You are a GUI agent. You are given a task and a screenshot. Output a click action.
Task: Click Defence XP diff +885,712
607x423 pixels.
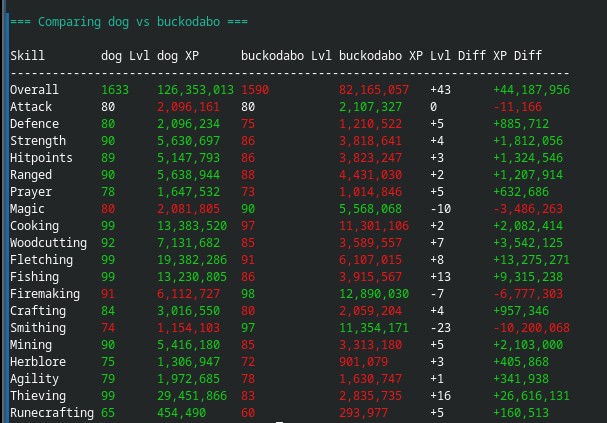pos(521,124)
